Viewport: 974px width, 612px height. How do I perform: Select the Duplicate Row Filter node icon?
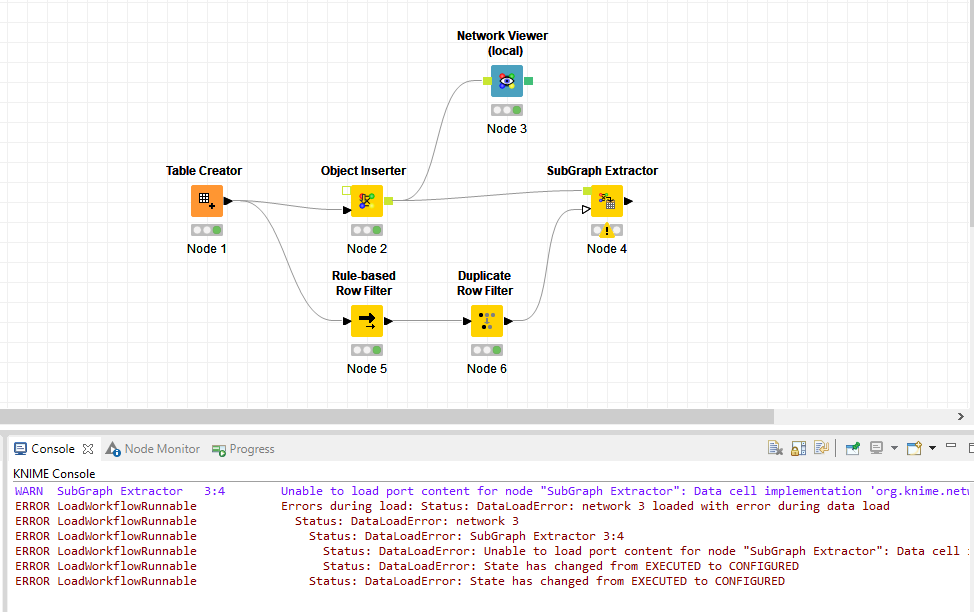coord(487,321)
